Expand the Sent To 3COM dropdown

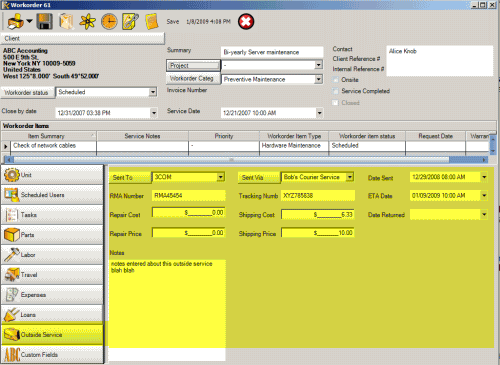click(x=221, y=177)
